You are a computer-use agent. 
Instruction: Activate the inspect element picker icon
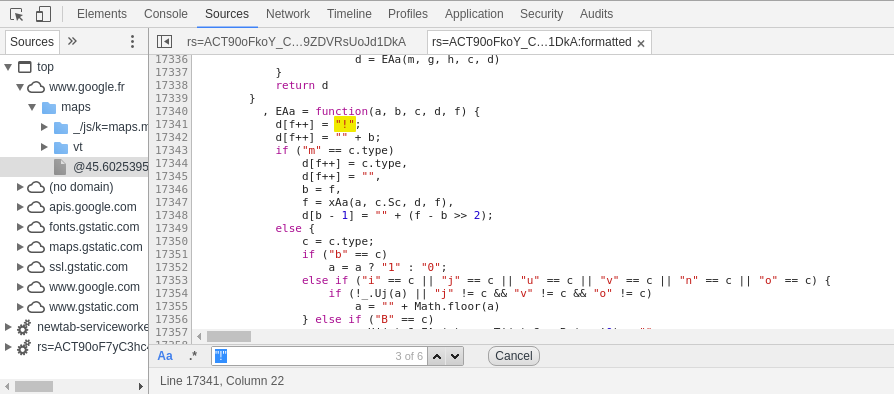[x=17, y=14]
